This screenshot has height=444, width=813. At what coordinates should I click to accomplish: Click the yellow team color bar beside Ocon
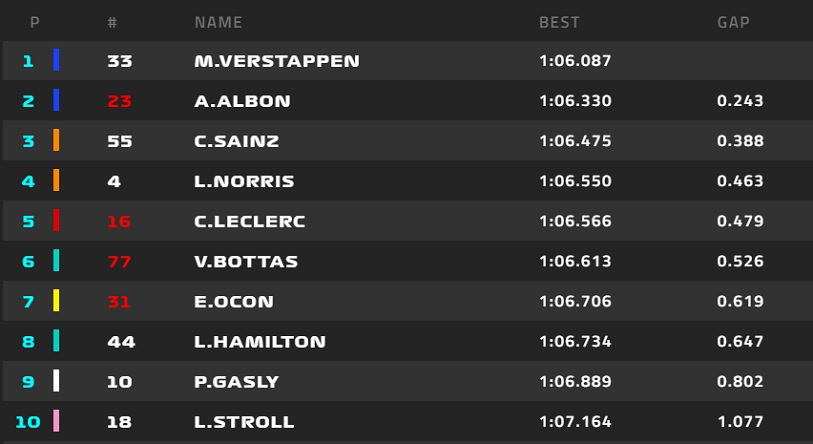tap(57, 301)
